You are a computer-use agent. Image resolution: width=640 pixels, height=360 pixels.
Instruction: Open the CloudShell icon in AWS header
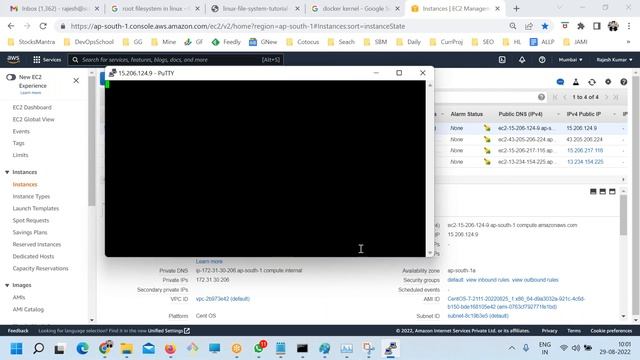(502, 60)
